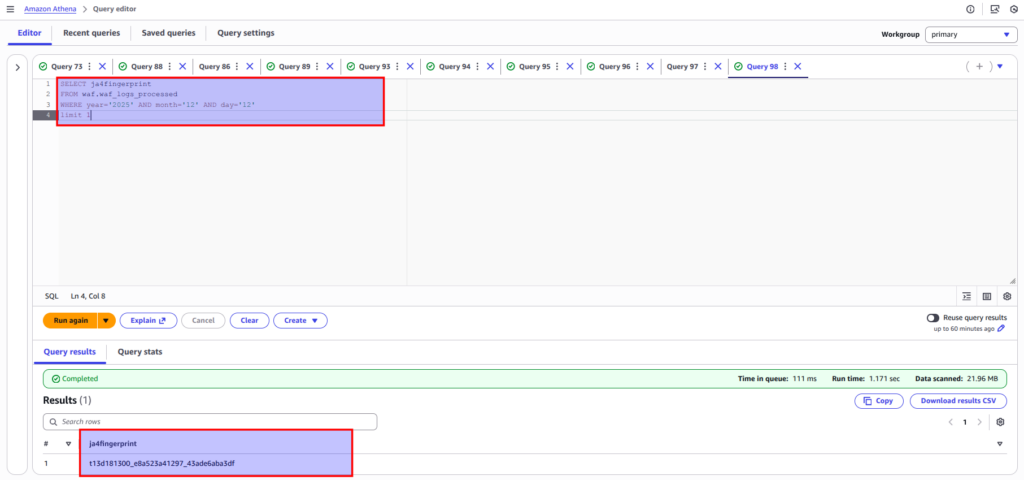This screenshot has height=480, width=1024.
Task: Switch to the Recent queries tab
Action: (x=91, y=33)
